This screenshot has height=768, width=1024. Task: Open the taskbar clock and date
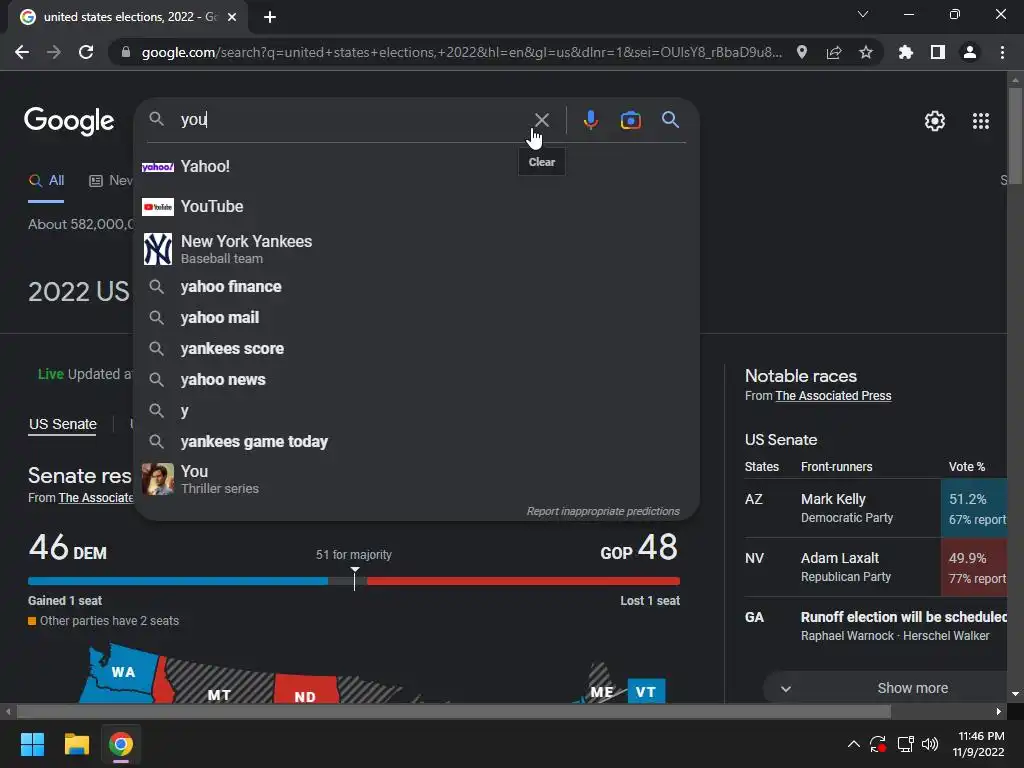click(978, 744)
